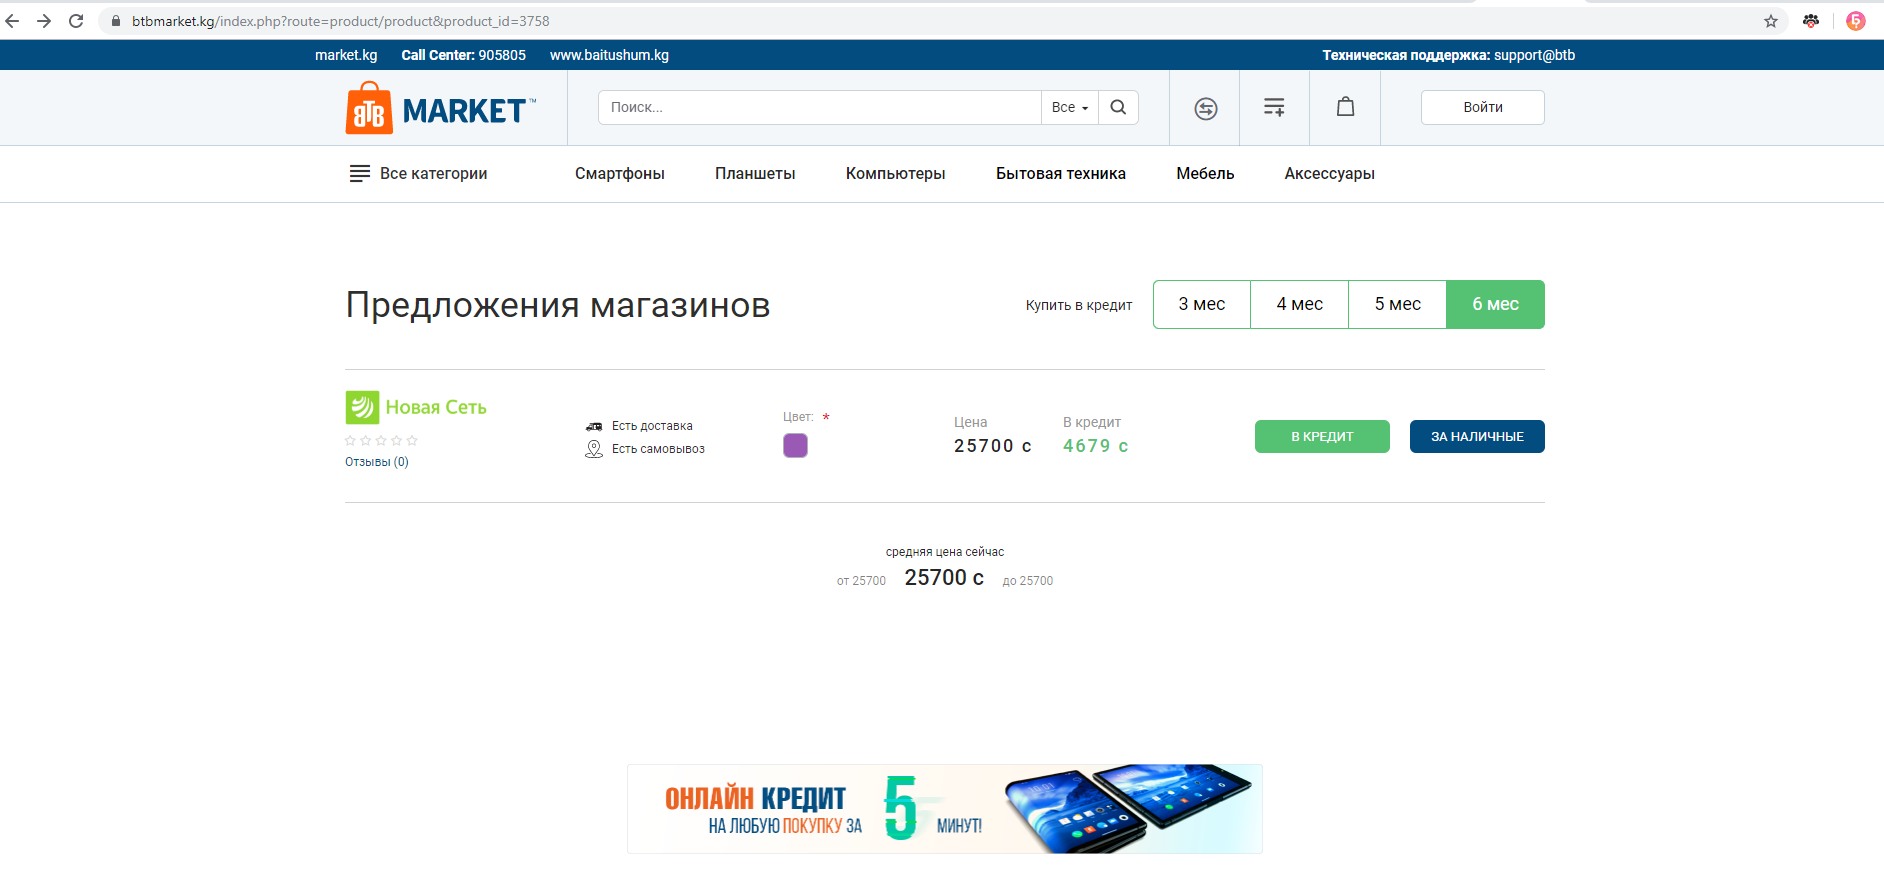
Task: Open the product compare icon
Action: [1205, 108]
